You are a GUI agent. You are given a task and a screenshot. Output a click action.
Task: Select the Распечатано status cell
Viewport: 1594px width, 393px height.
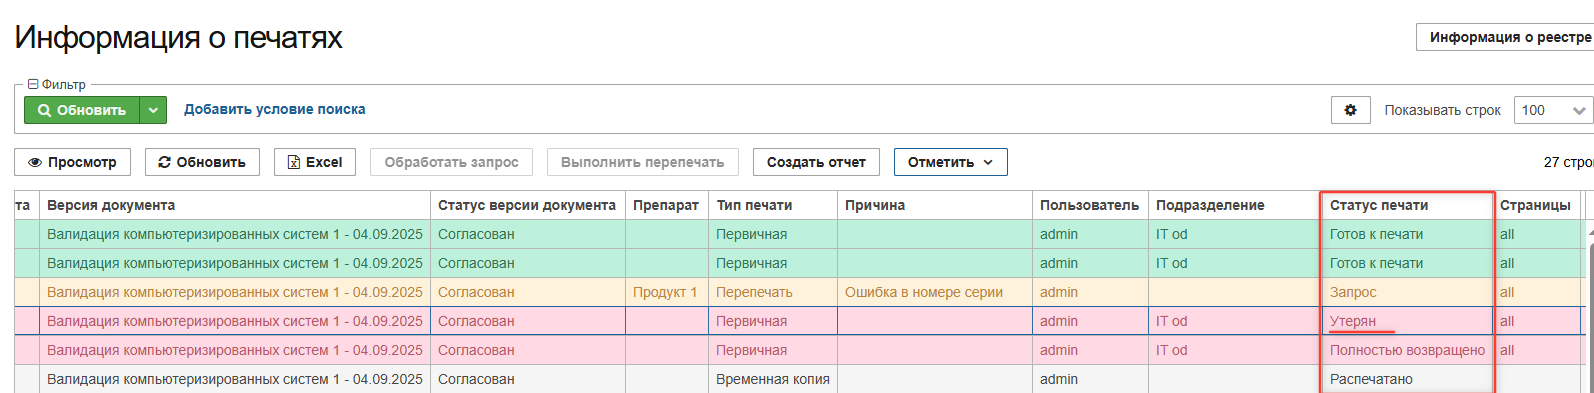[x=1407, y=379]
